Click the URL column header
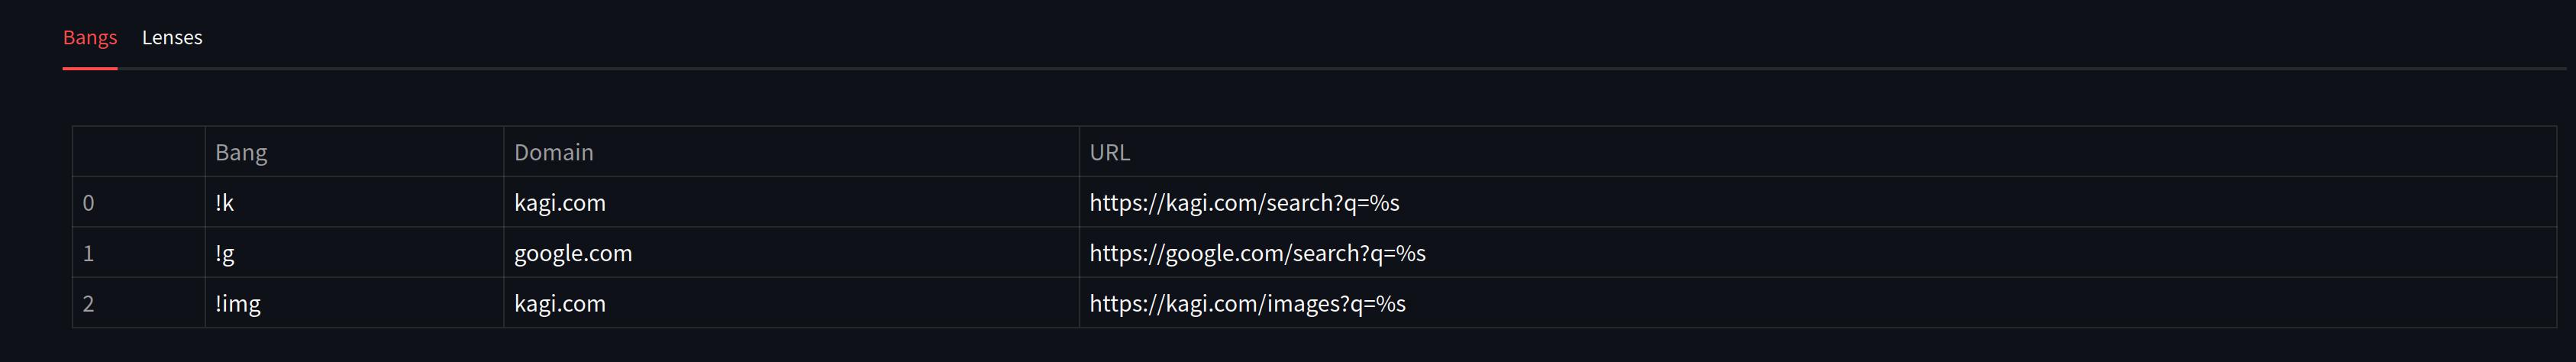 click(1109, 152)
